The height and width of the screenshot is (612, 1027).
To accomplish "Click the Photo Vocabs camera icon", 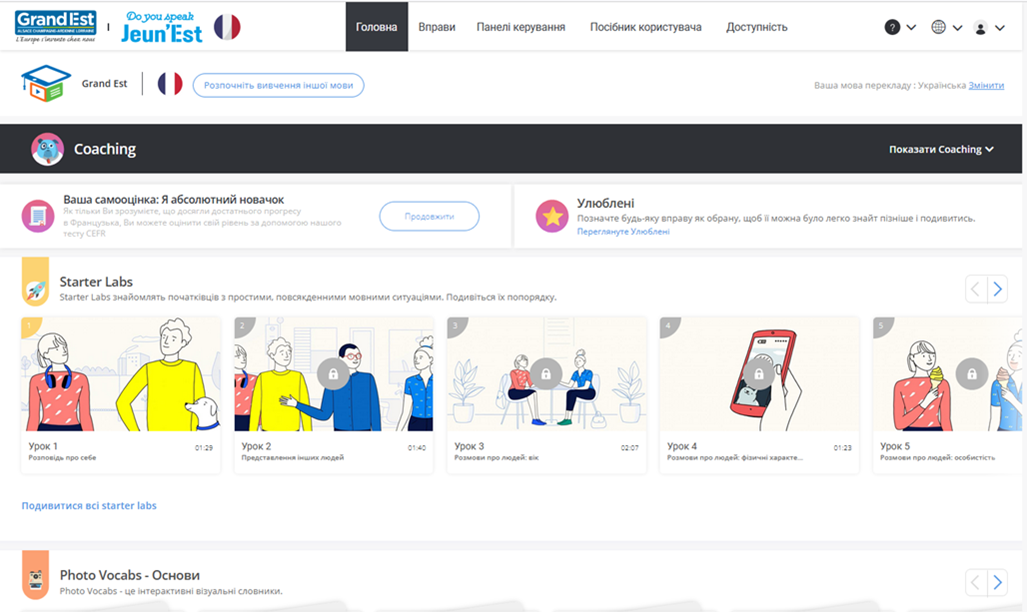I will [36, 580].
